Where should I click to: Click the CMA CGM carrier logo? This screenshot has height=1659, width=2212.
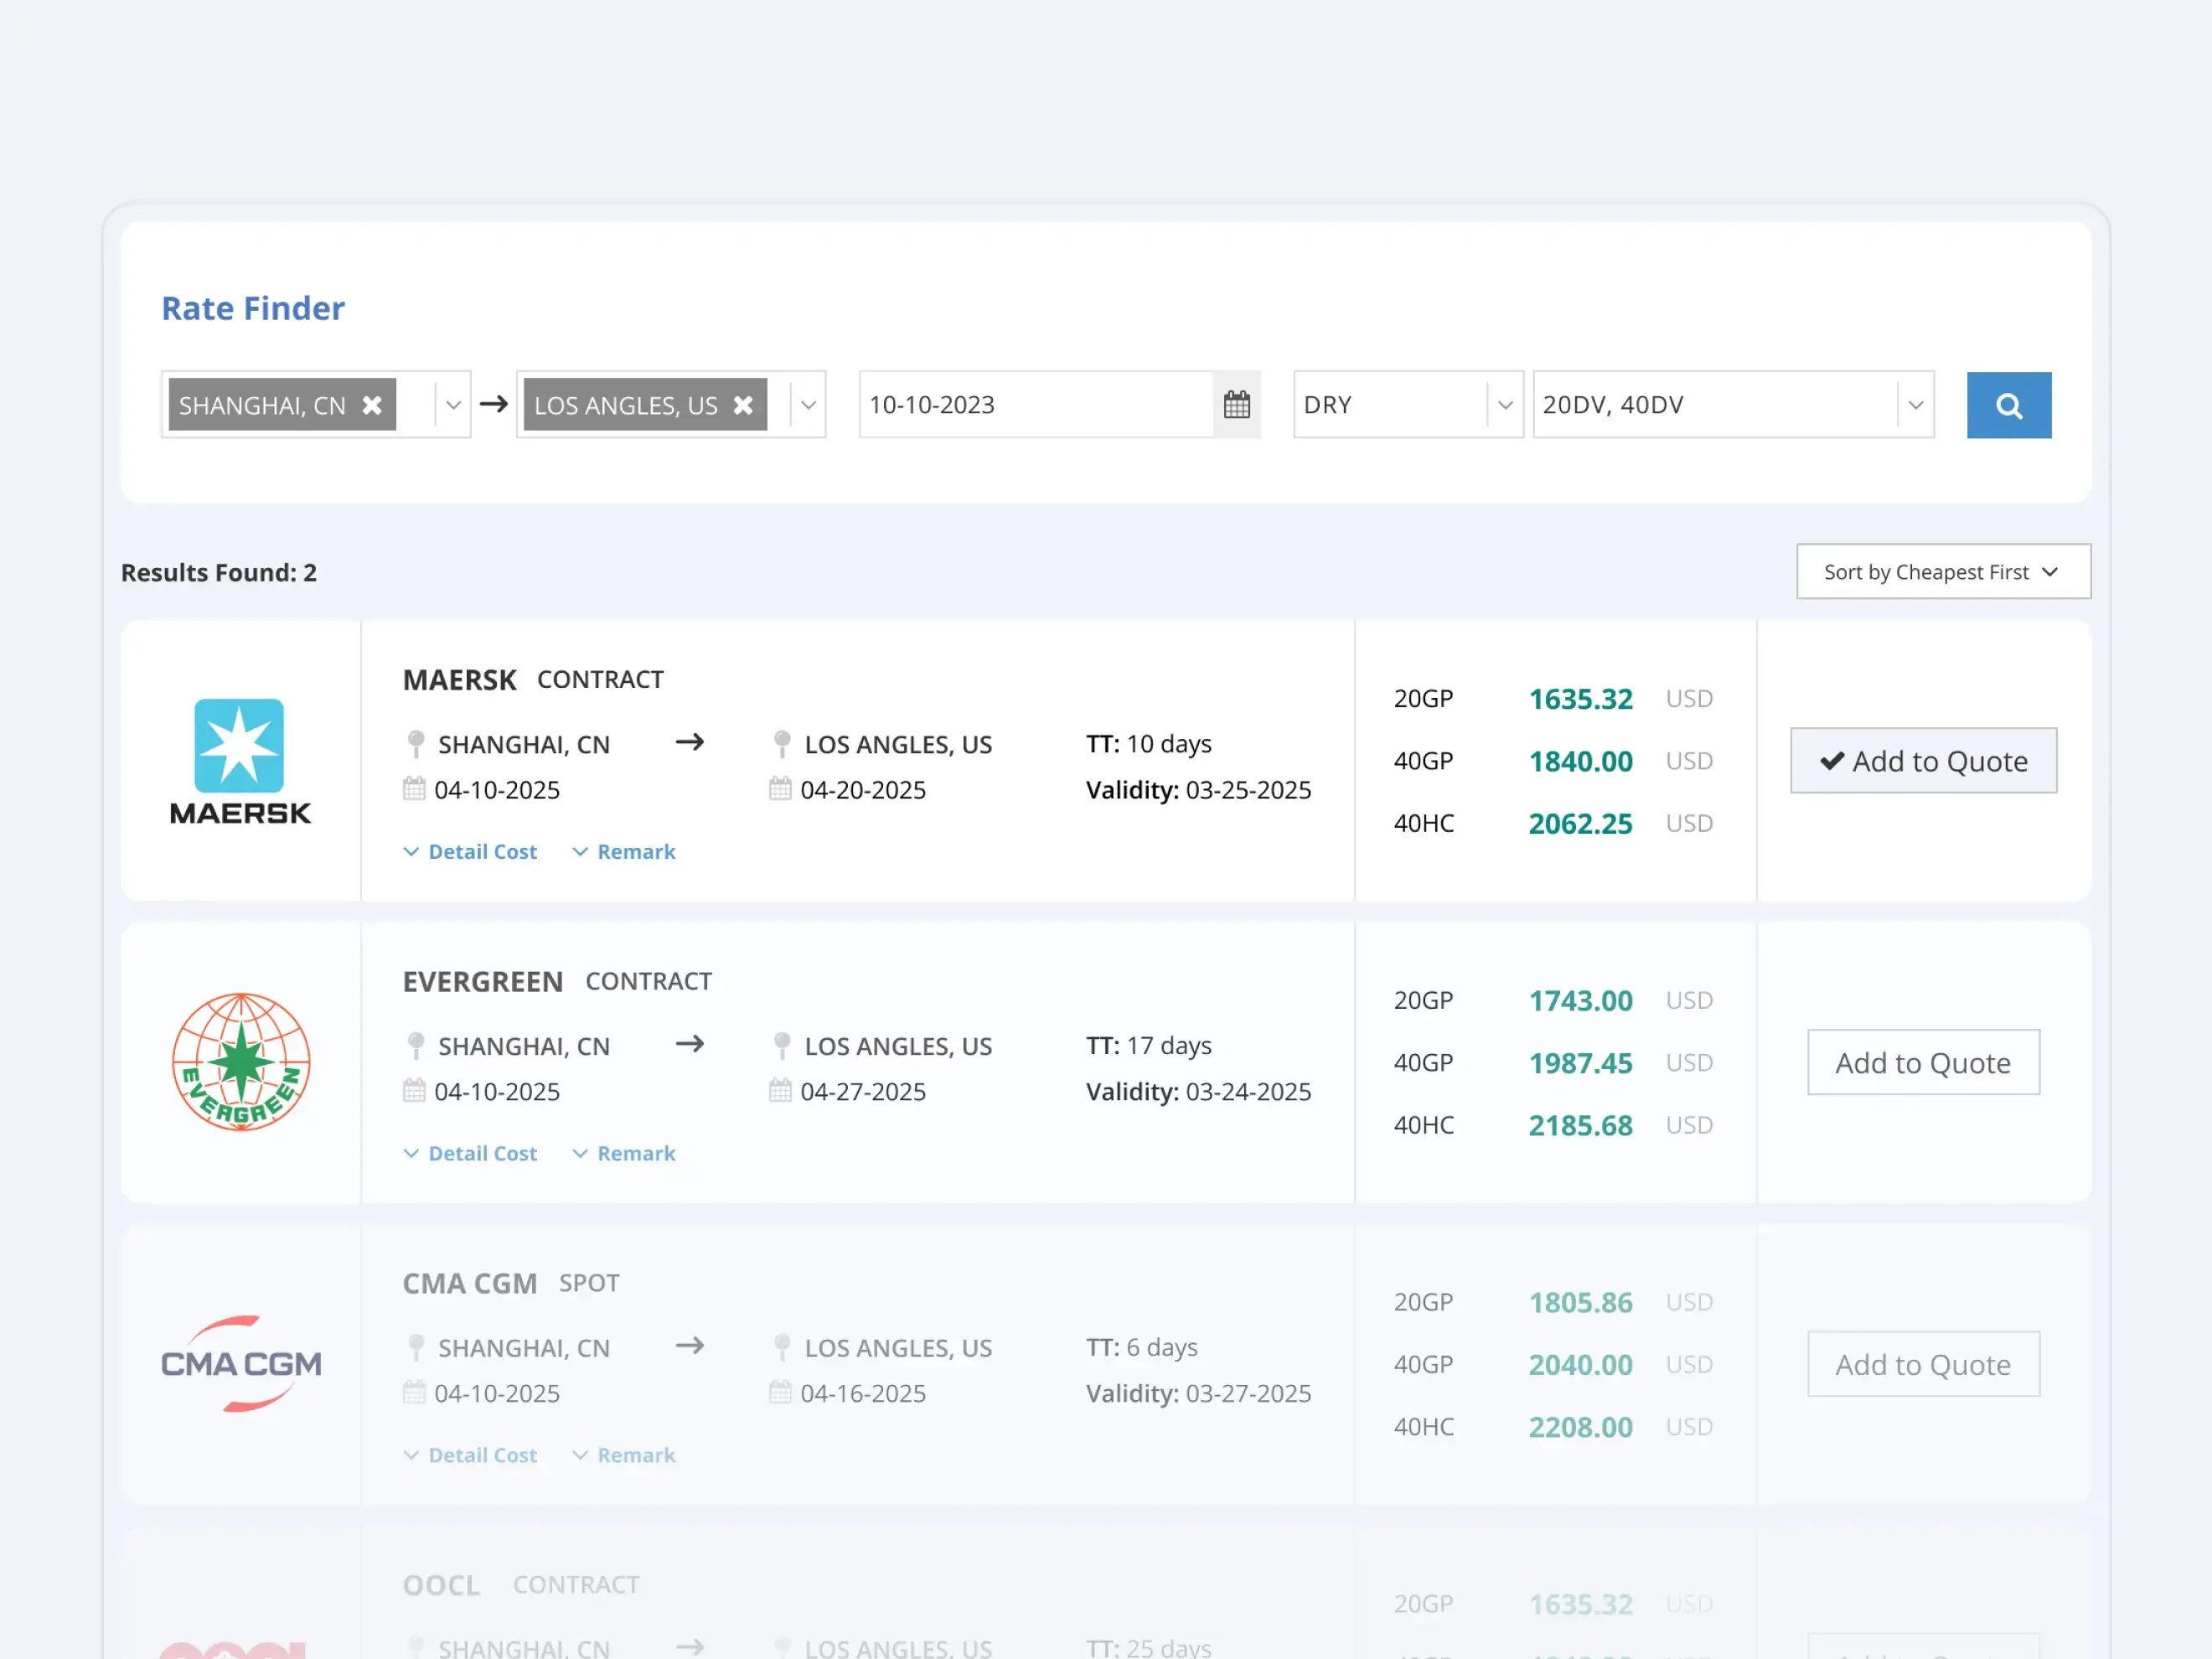coord(240,1363)
